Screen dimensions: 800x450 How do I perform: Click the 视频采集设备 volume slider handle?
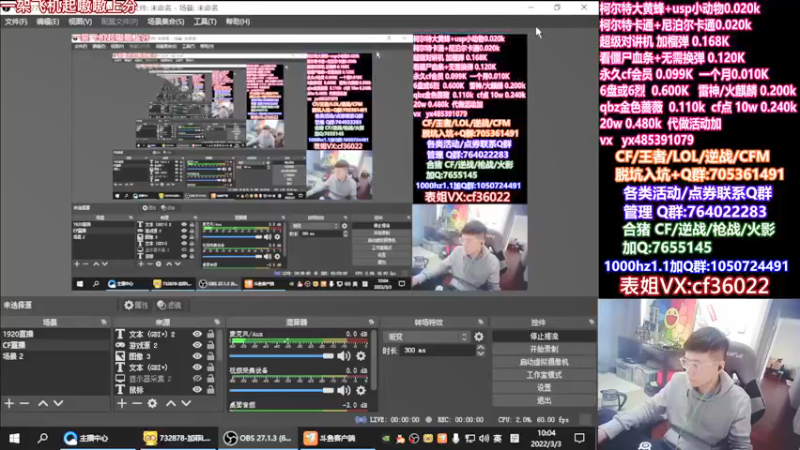pos(329,390)
